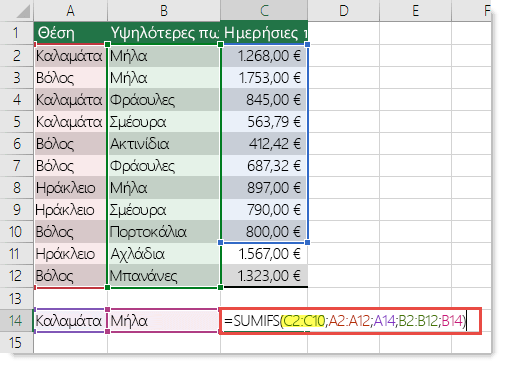This screenshot has width=506, height=368.
Task: Select row 2 header
Action: [x=17, y=56]
